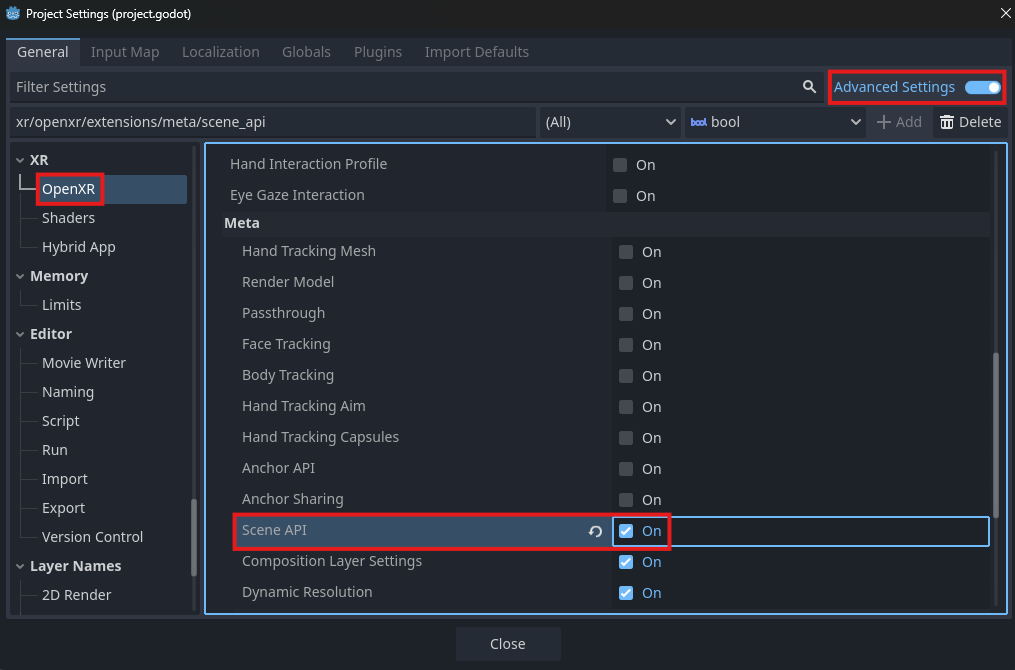Select Run under Editor
Screen dimensions: 1015x670
click(55, 451)
